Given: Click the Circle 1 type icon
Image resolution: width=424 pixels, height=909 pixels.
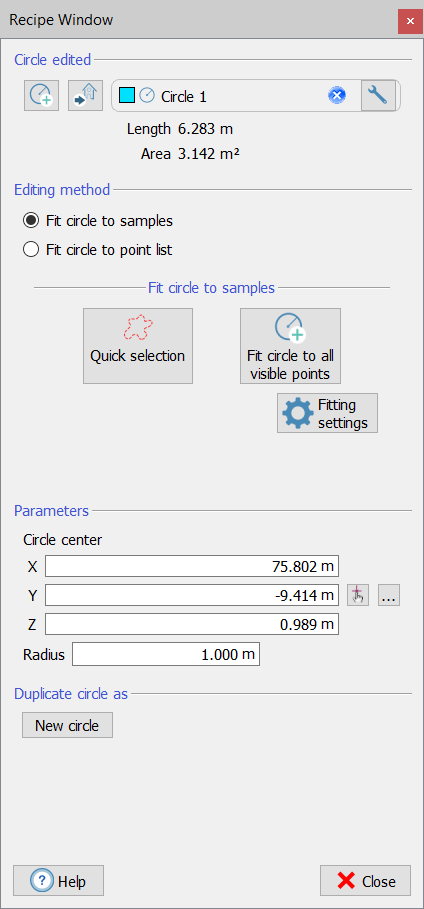Looking at the screenshot, I should 147,96.
